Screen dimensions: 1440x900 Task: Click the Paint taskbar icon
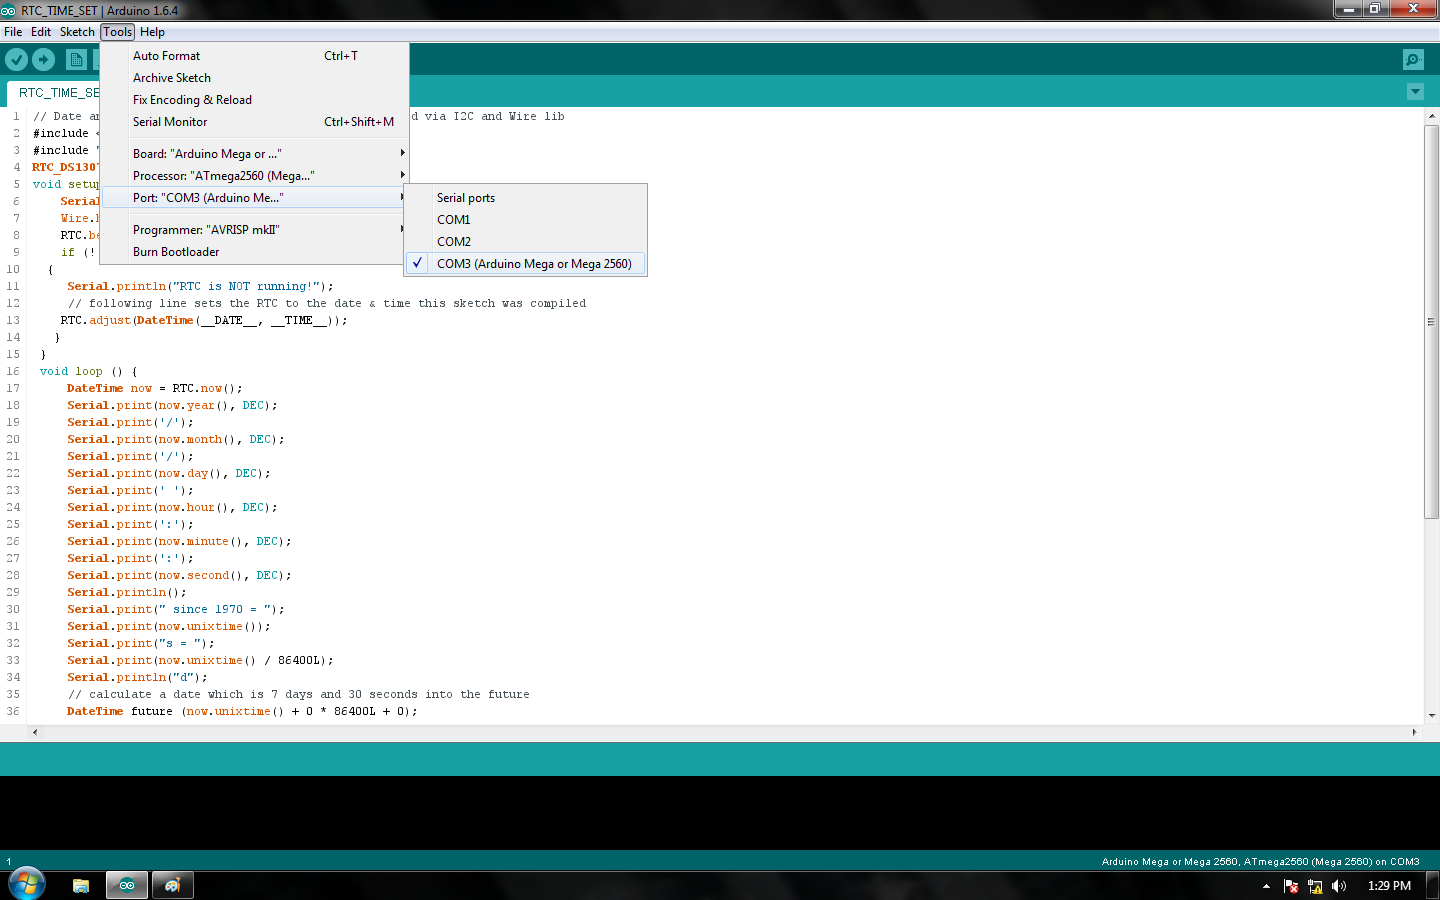click(x=172, y=885)
